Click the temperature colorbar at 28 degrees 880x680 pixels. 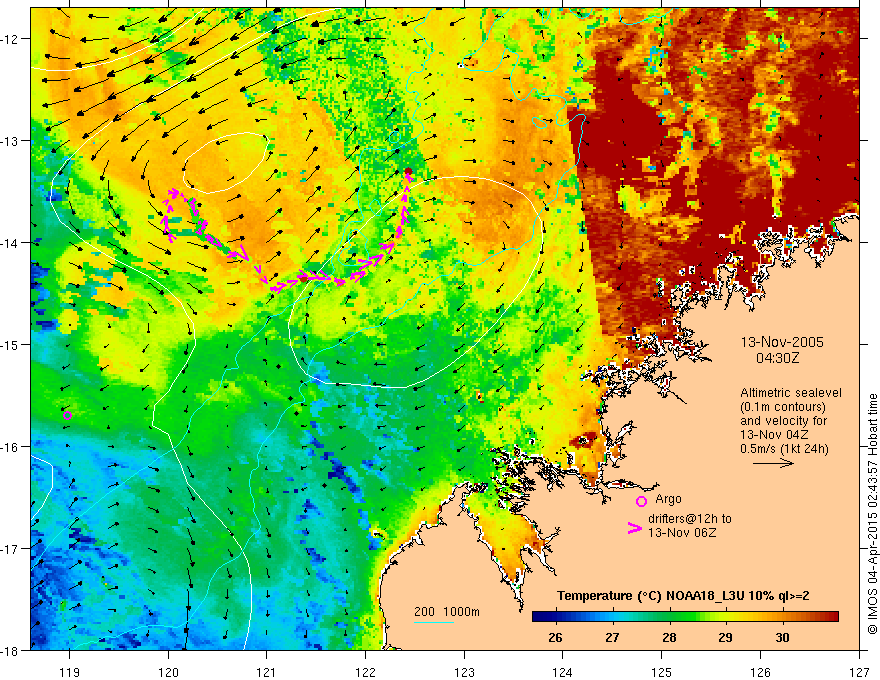coord(669,617)
